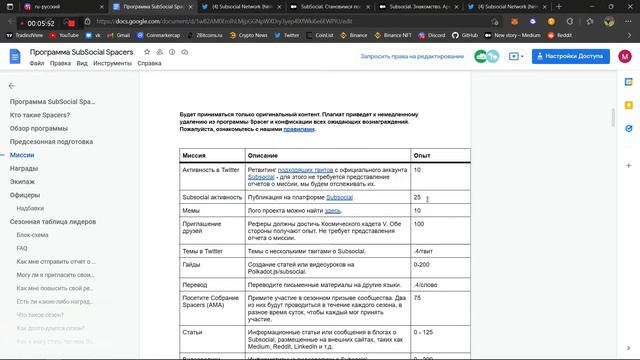Viewport: 640px width, 360px height.
Task: Switch to the ru-русский browser tab
Action: (x=63, y=7)
